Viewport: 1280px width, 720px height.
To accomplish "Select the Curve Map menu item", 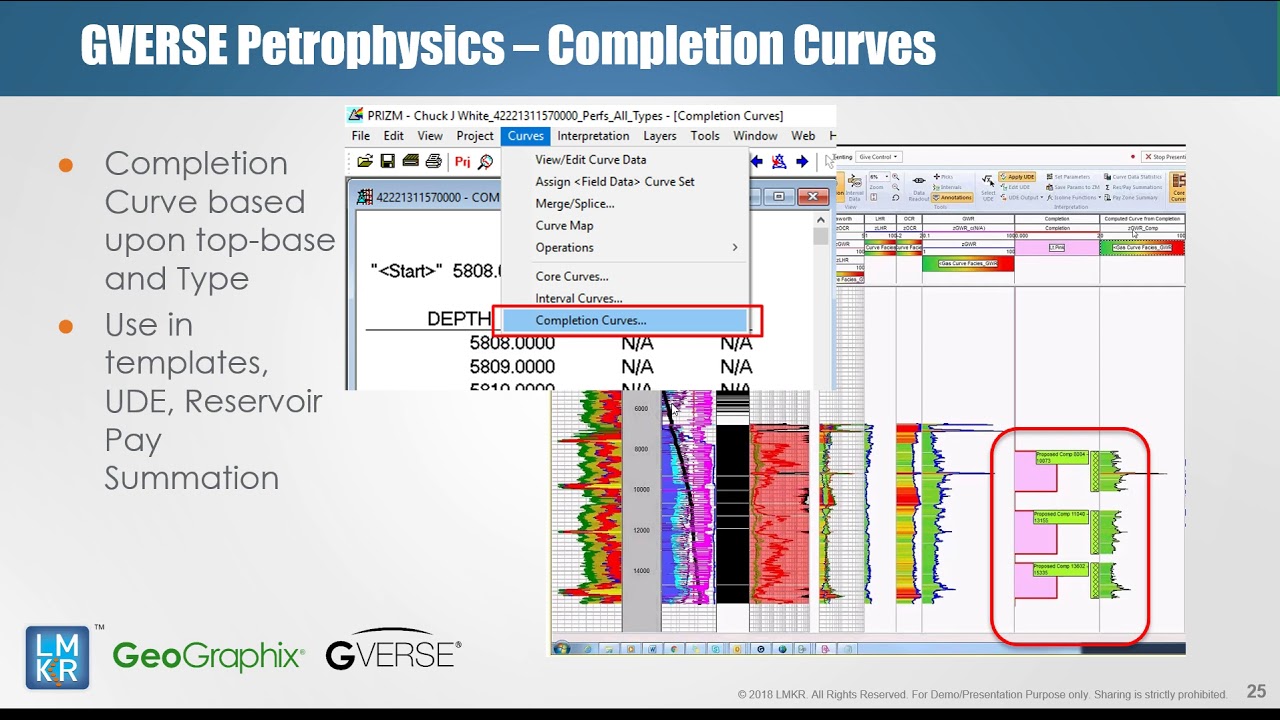I will tap(625, 226).
